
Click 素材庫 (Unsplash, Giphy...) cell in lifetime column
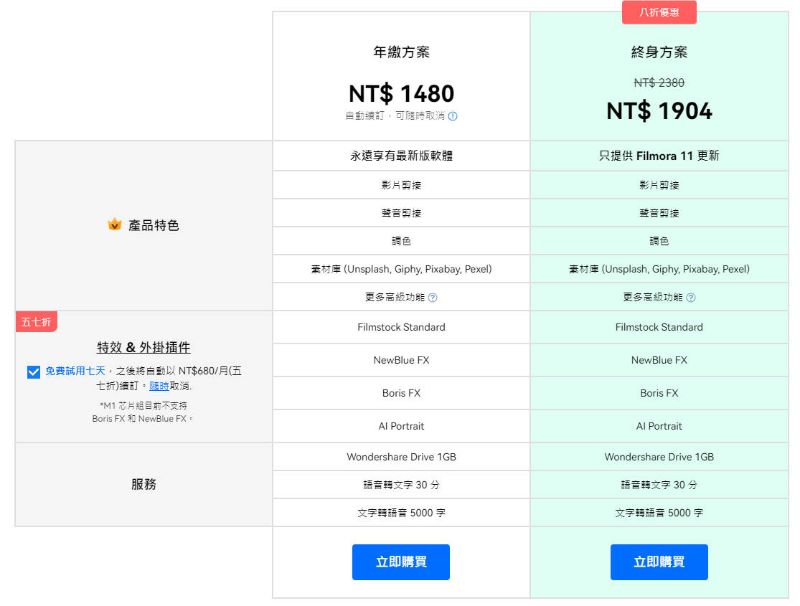pos(659,269)
